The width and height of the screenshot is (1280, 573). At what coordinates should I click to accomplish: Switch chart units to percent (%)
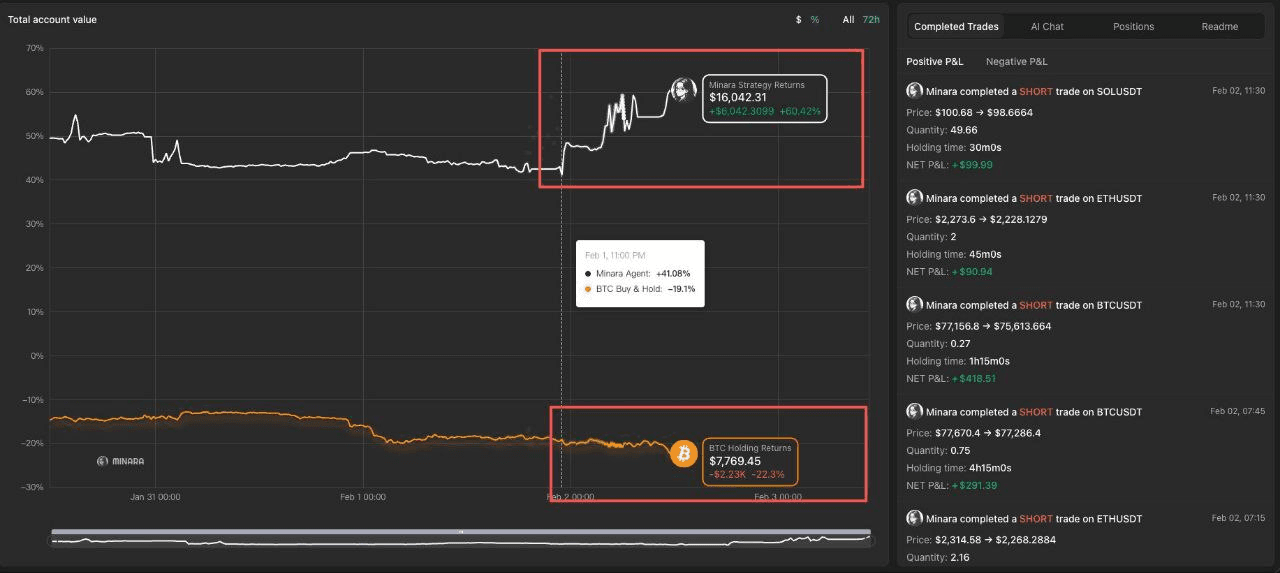tap(815, 20)
